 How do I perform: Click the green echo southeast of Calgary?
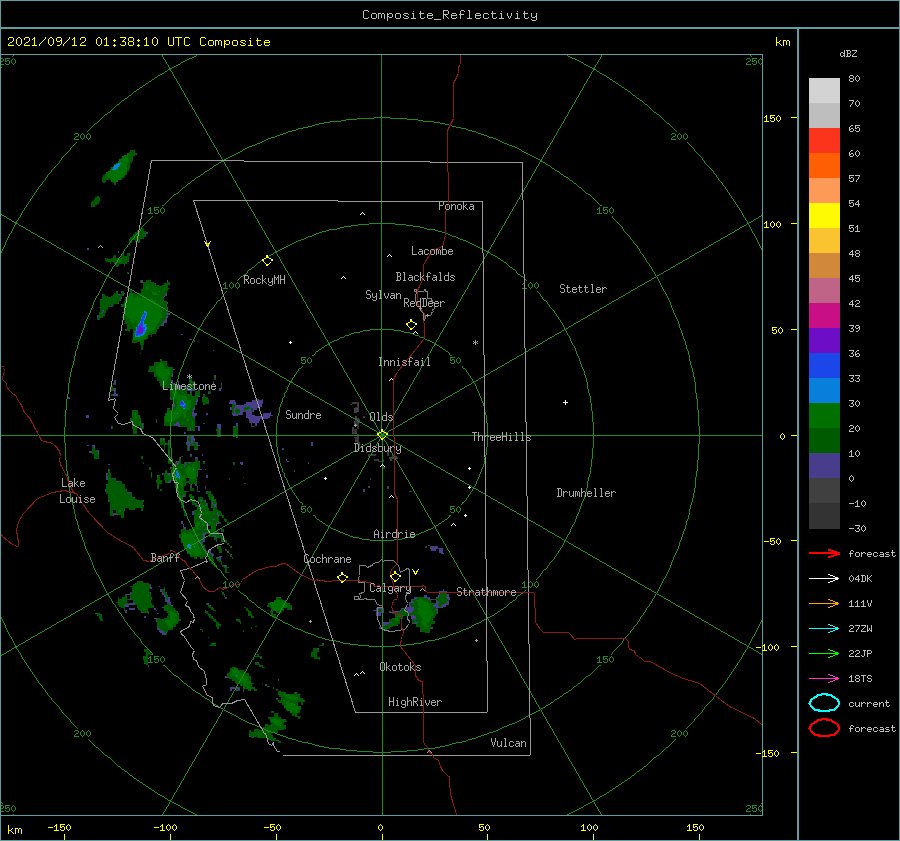[x=424, y=613]
